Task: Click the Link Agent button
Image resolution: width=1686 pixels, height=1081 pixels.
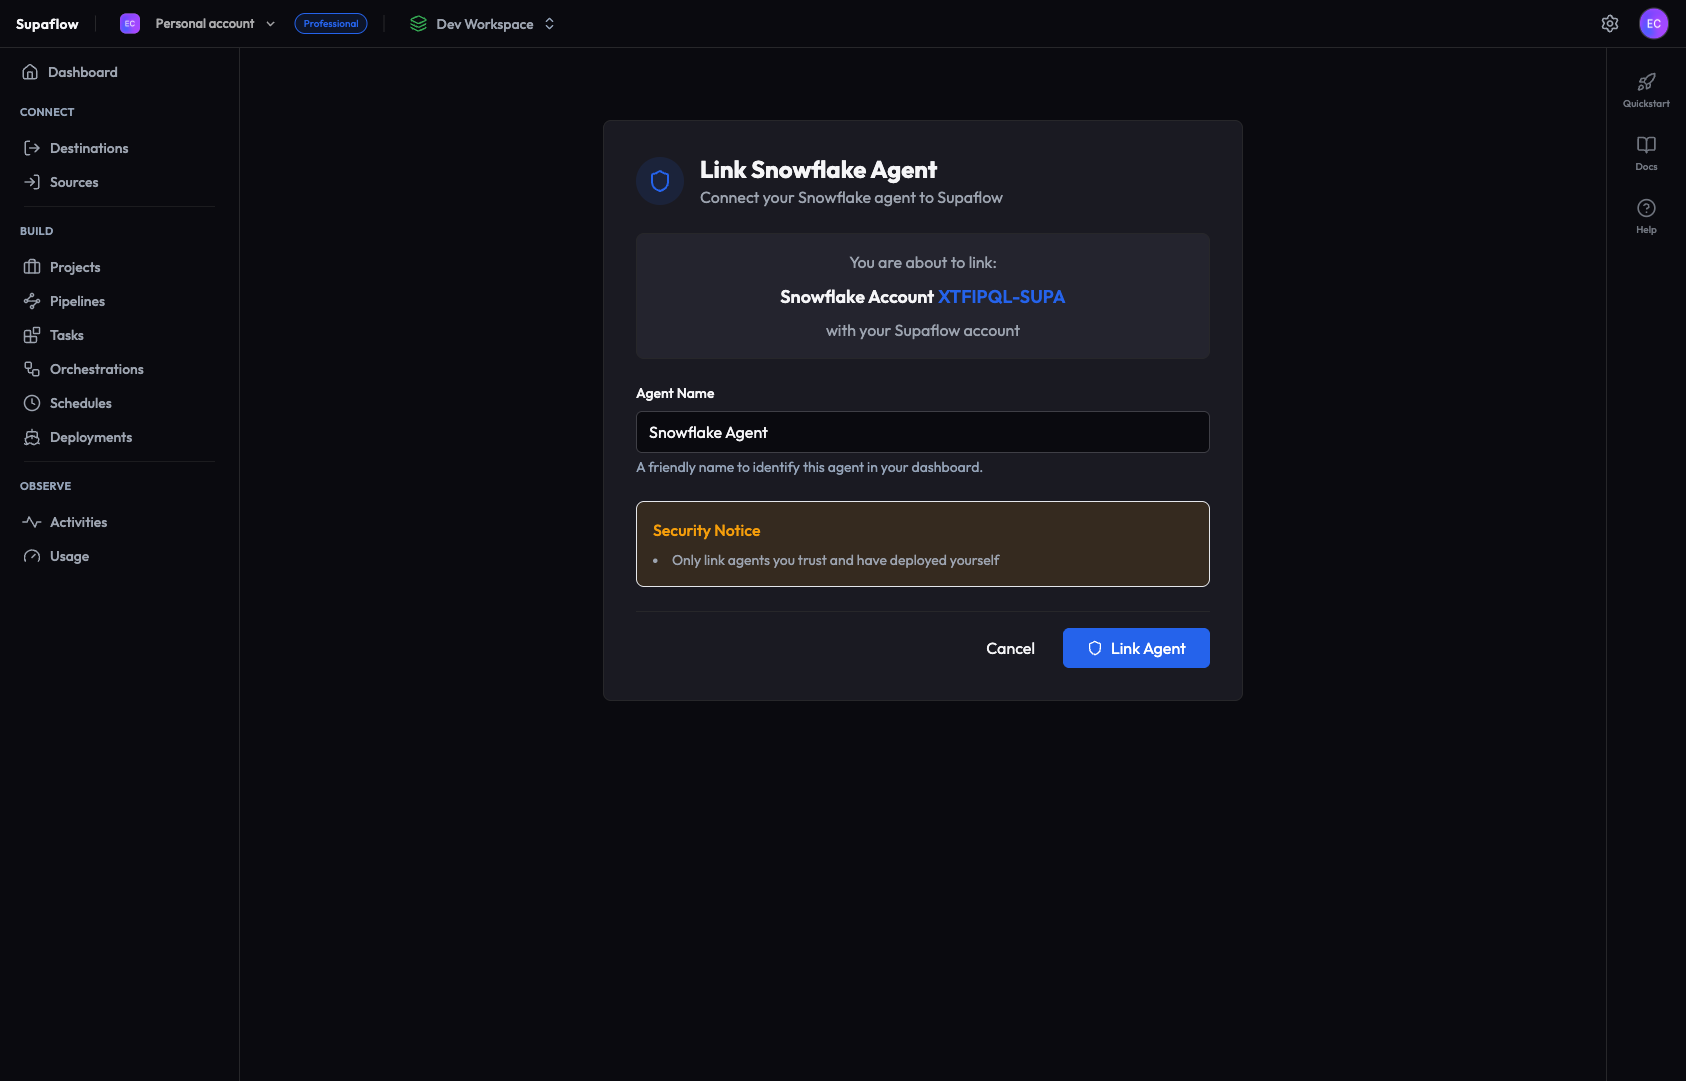Action: [x=1136, y=648]
